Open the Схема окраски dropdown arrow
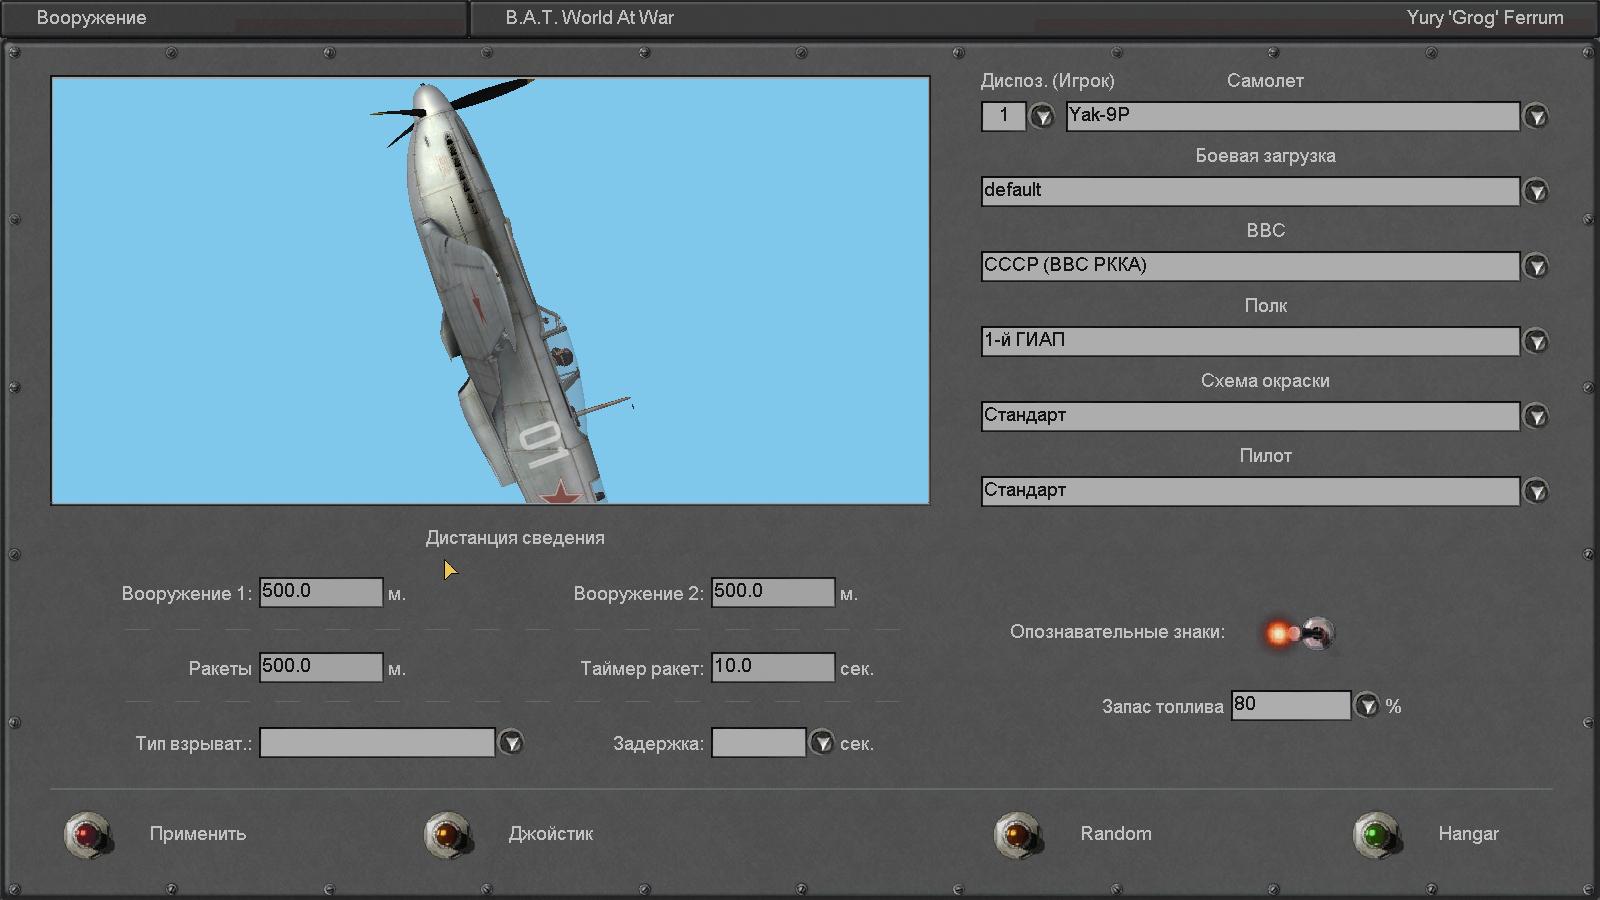 [x=1536, y=416]
